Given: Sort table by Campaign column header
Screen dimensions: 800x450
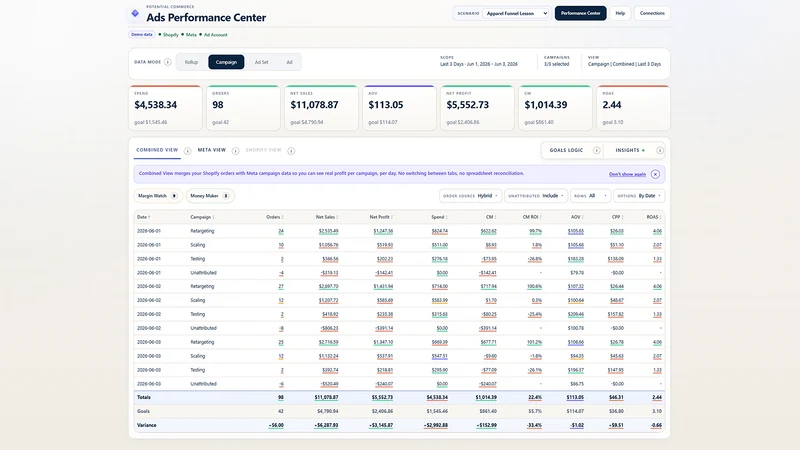Looking at the screenshot, I should click(202, 217).
